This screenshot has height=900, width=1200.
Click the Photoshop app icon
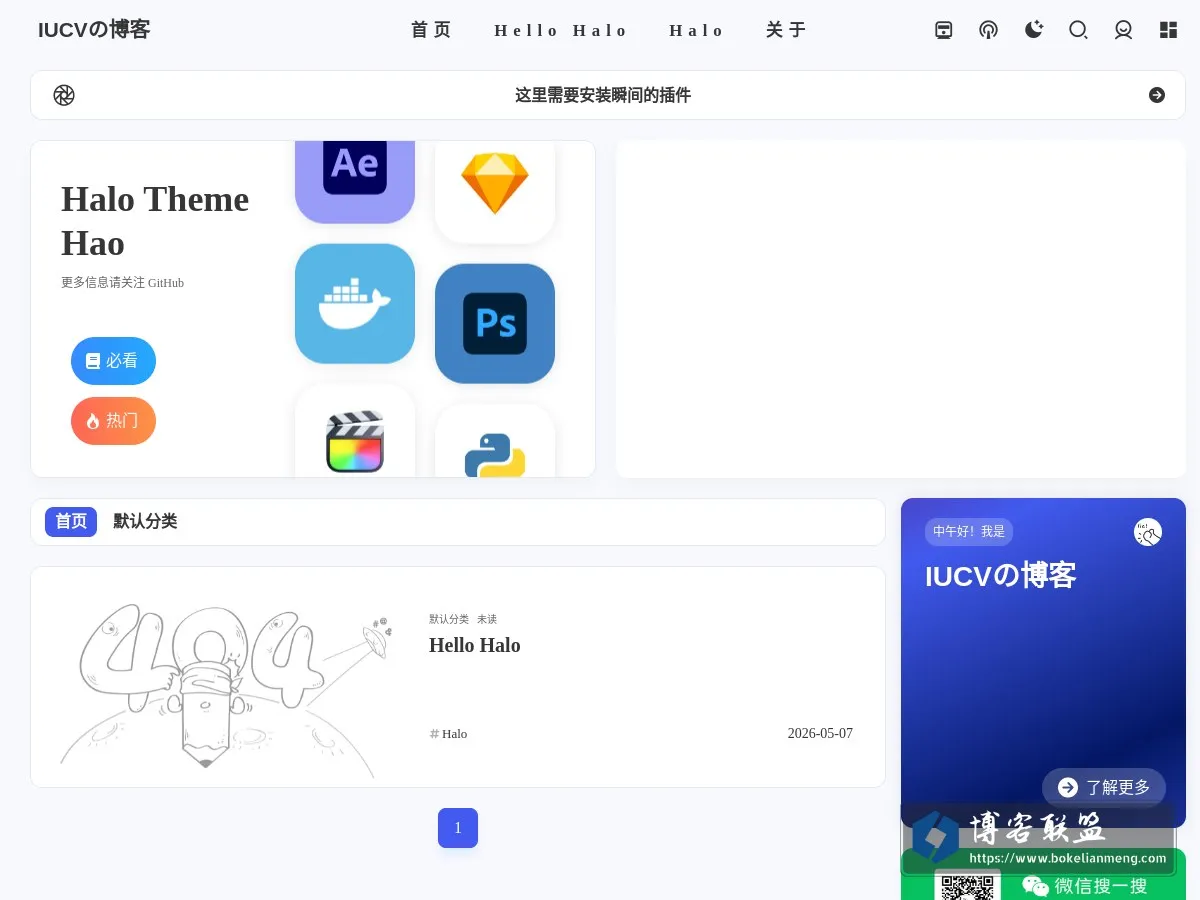495,324
